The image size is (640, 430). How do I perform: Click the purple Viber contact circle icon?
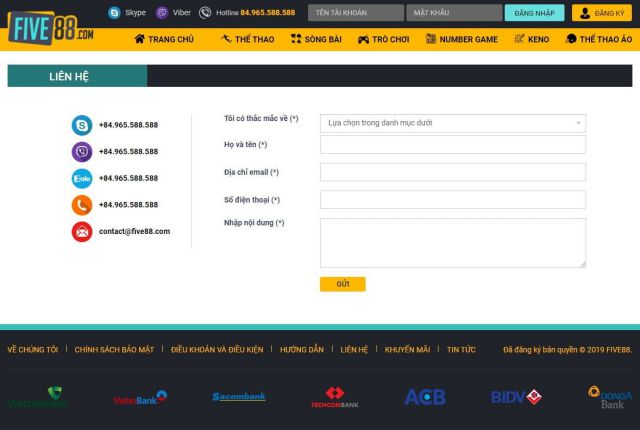(x=82, y=152)
